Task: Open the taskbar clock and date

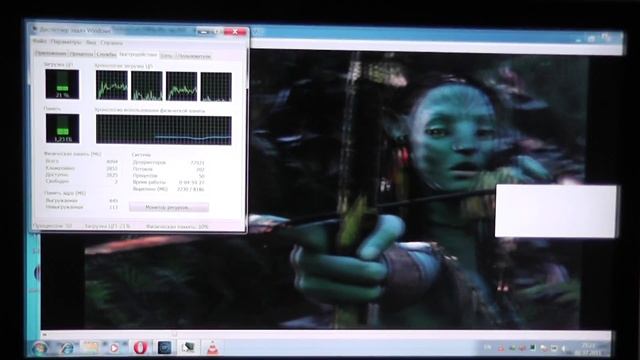Action: pos(587,349)
